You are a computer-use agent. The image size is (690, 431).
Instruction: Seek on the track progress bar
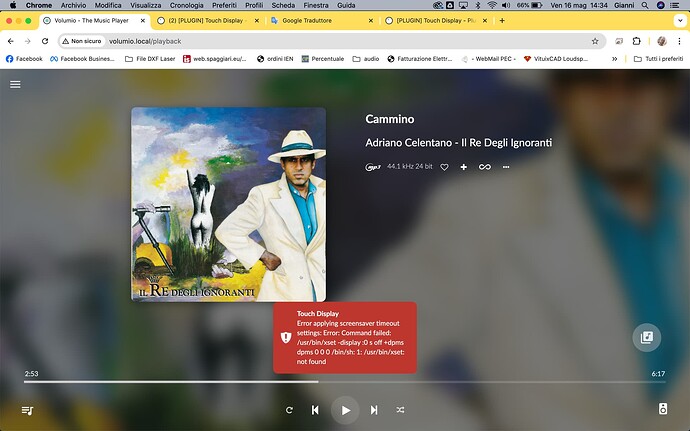coord(345,382)
